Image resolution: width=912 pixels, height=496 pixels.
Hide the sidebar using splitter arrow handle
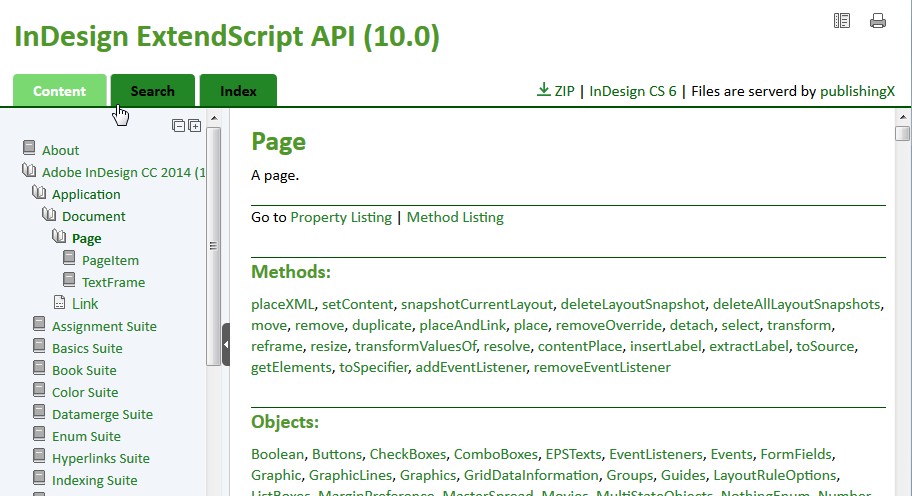point(226,345)
